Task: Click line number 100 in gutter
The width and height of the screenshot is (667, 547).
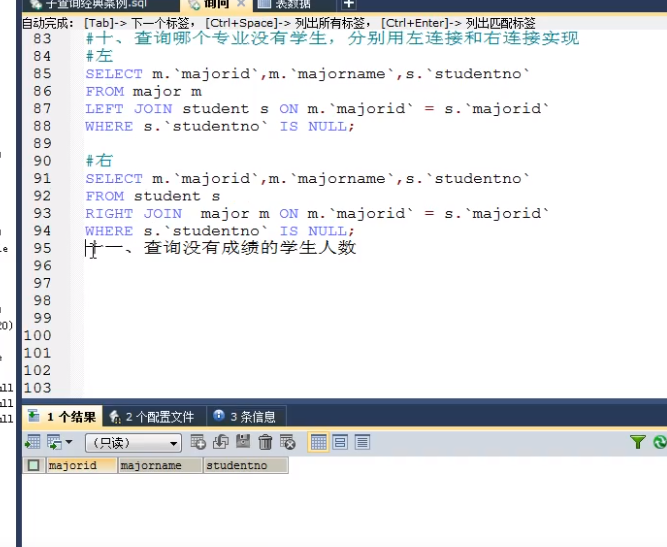Action: click(37, 336)
